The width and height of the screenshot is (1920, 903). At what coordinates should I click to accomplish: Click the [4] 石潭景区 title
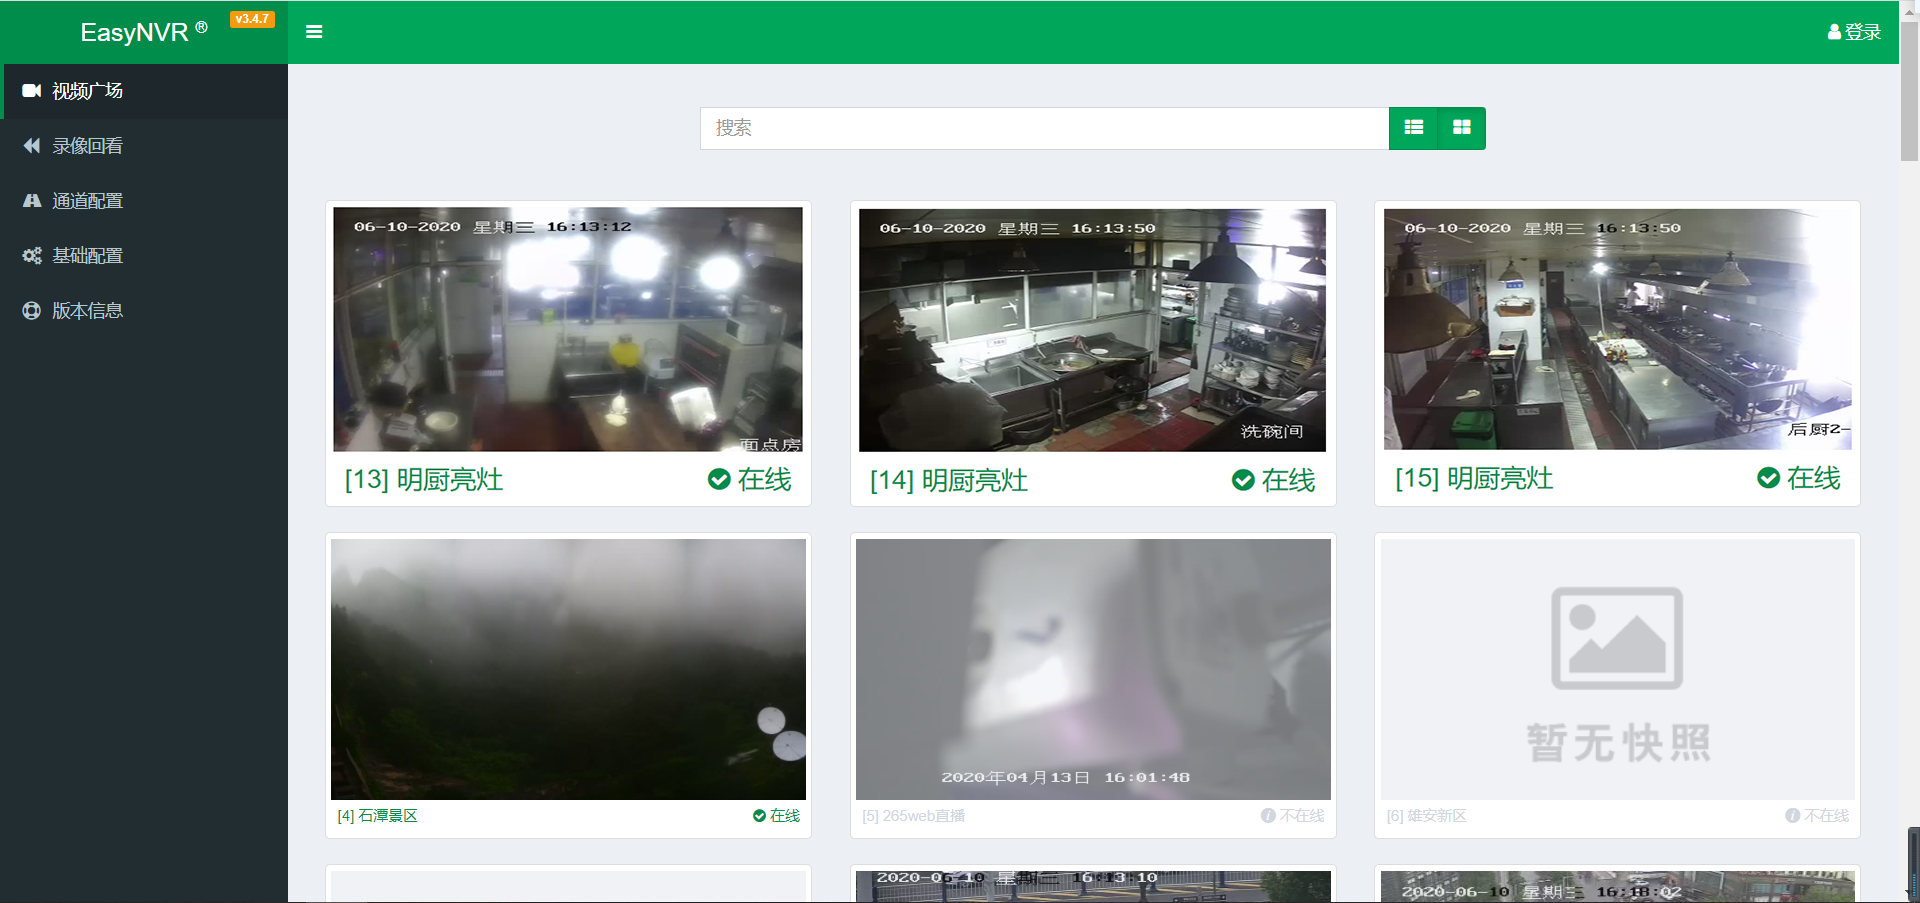click(x=377, y=816)
